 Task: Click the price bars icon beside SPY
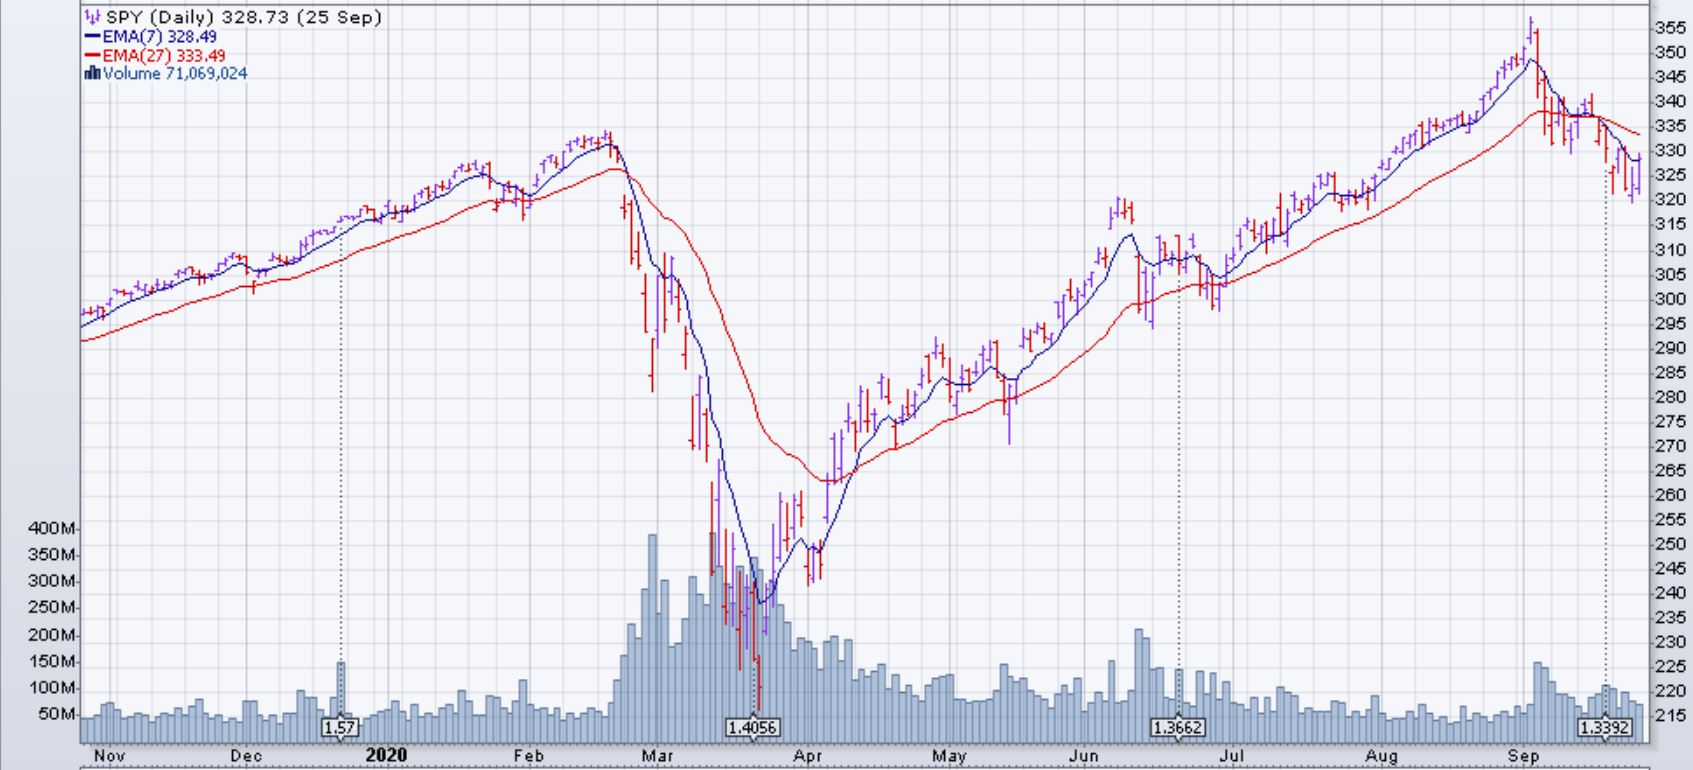point(93,17)
